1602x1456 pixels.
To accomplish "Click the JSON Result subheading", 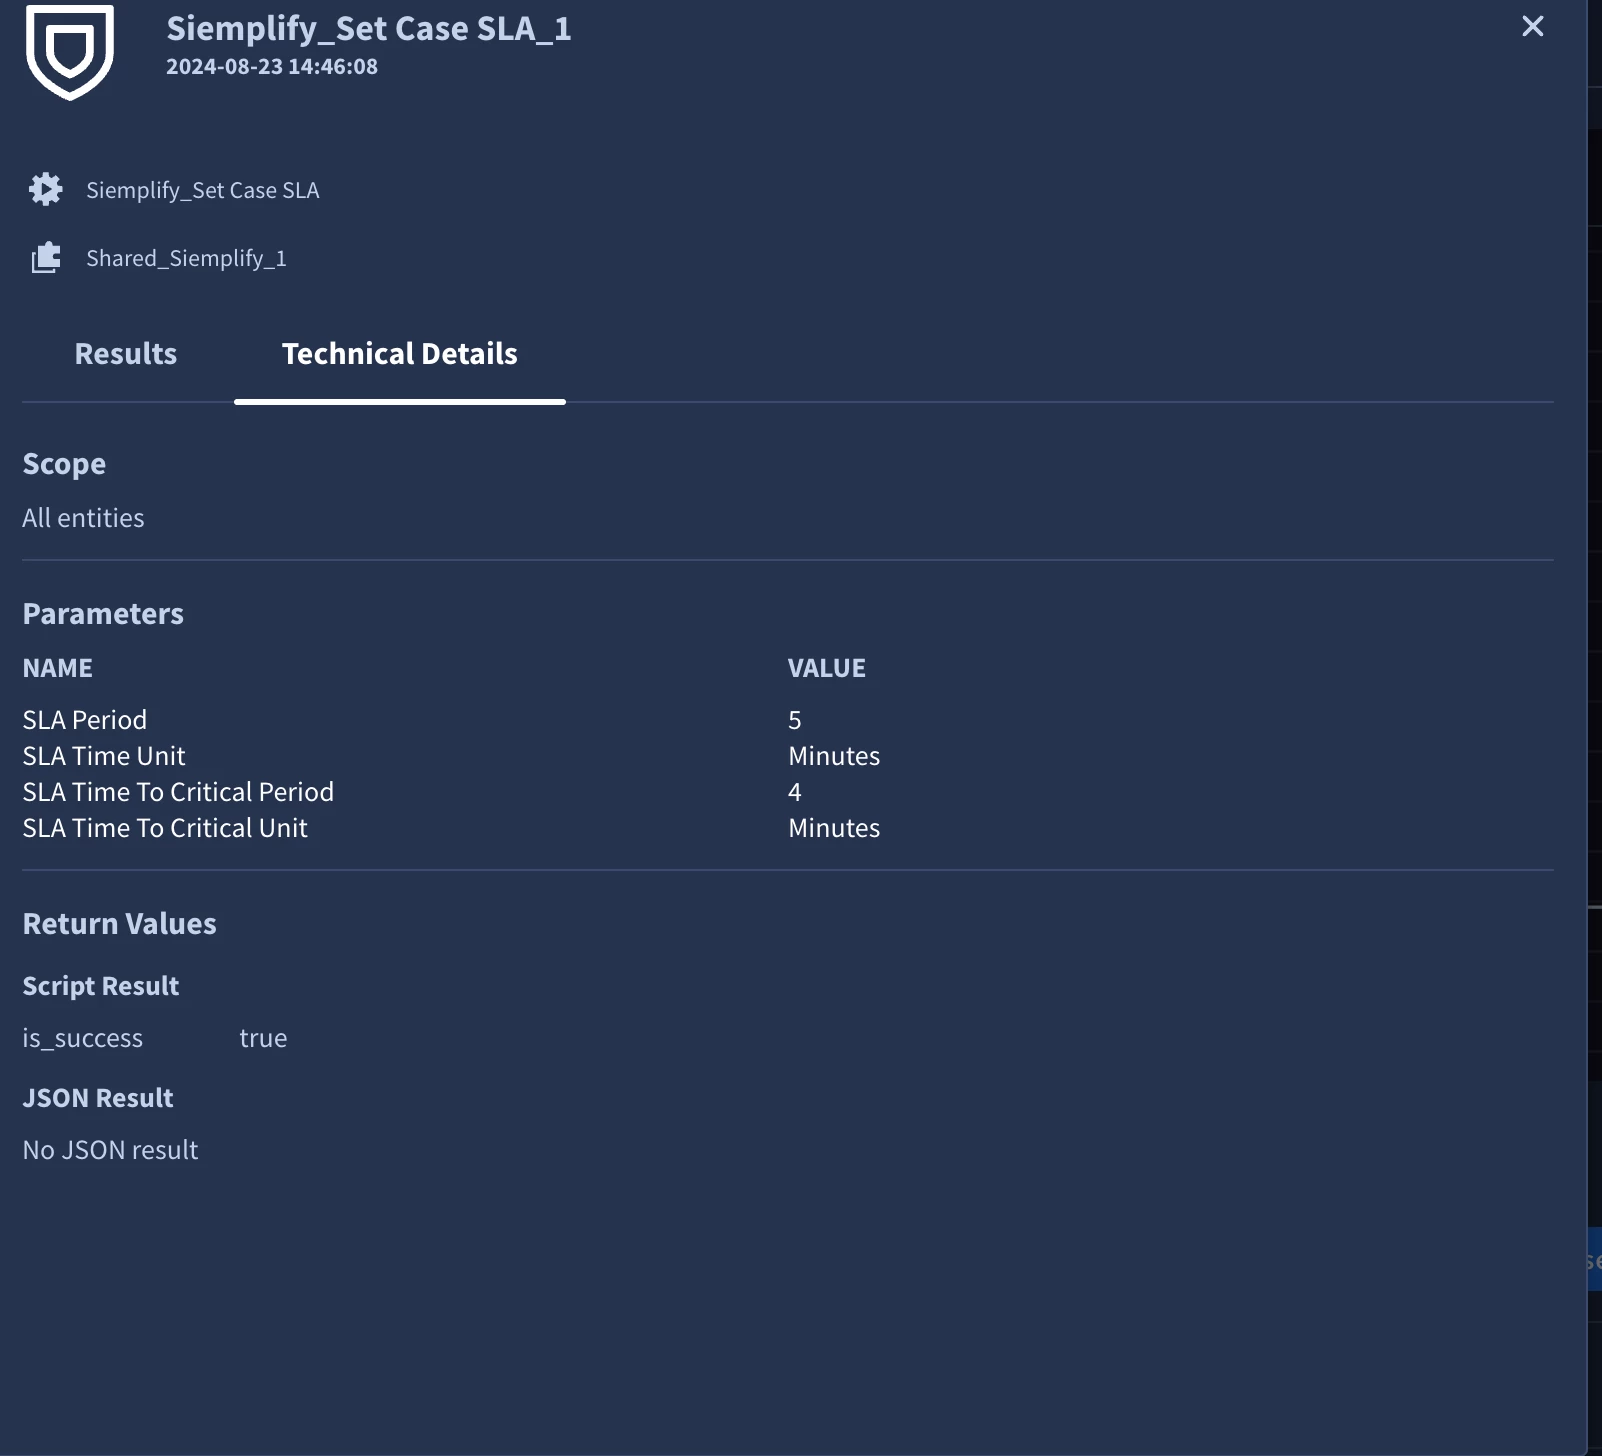I will [98, 1098].
